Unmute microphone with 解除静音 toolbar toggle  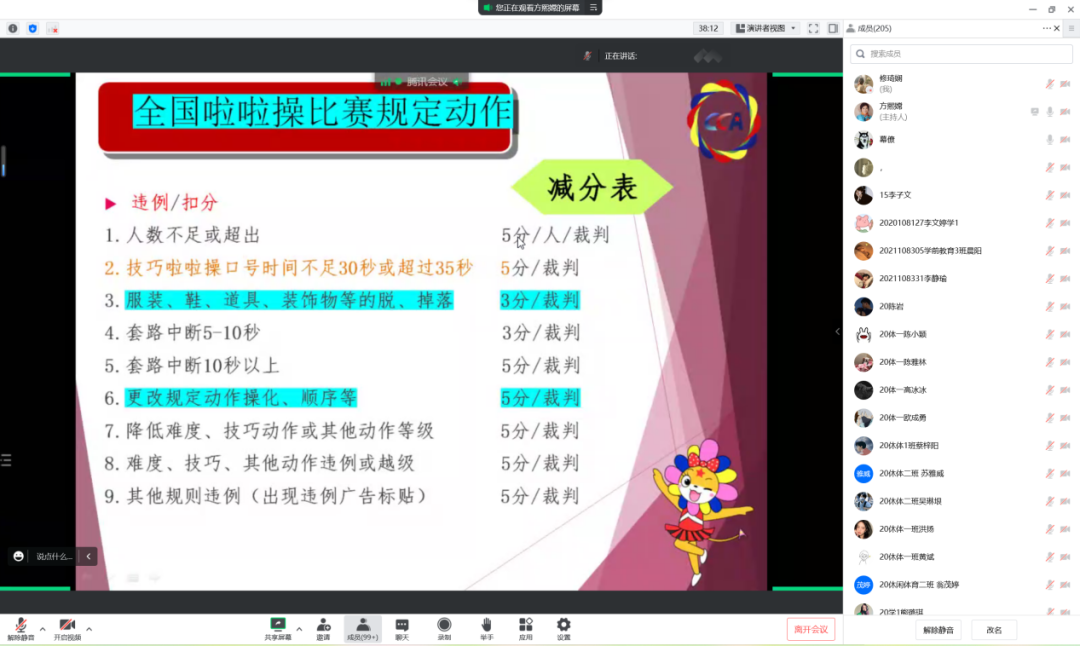(20, 627)
